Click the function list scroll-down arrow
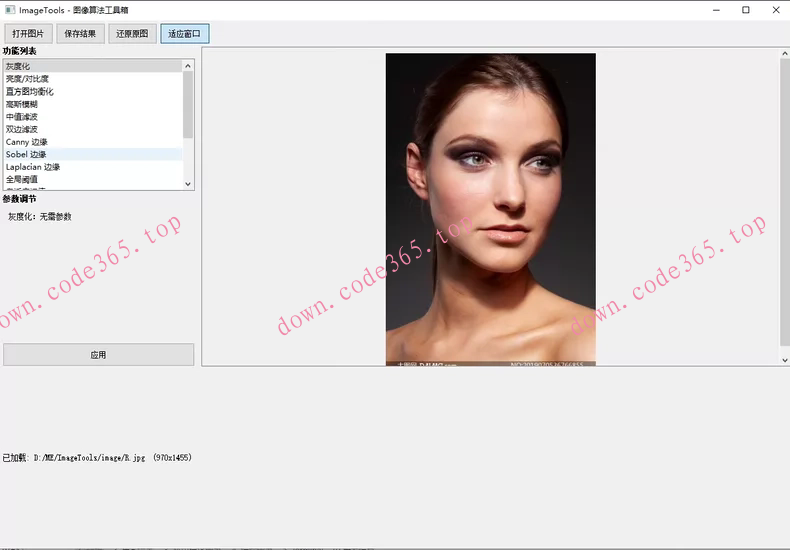Viewport: 790px width, 550px height. pos(188,184)
